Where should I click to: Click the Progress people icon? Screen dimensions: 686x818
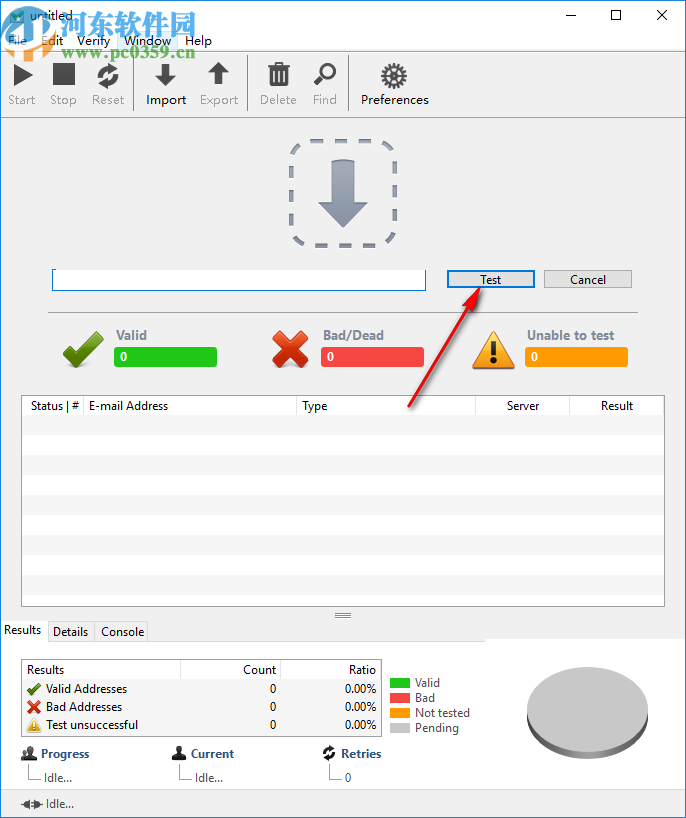(29, 753)
